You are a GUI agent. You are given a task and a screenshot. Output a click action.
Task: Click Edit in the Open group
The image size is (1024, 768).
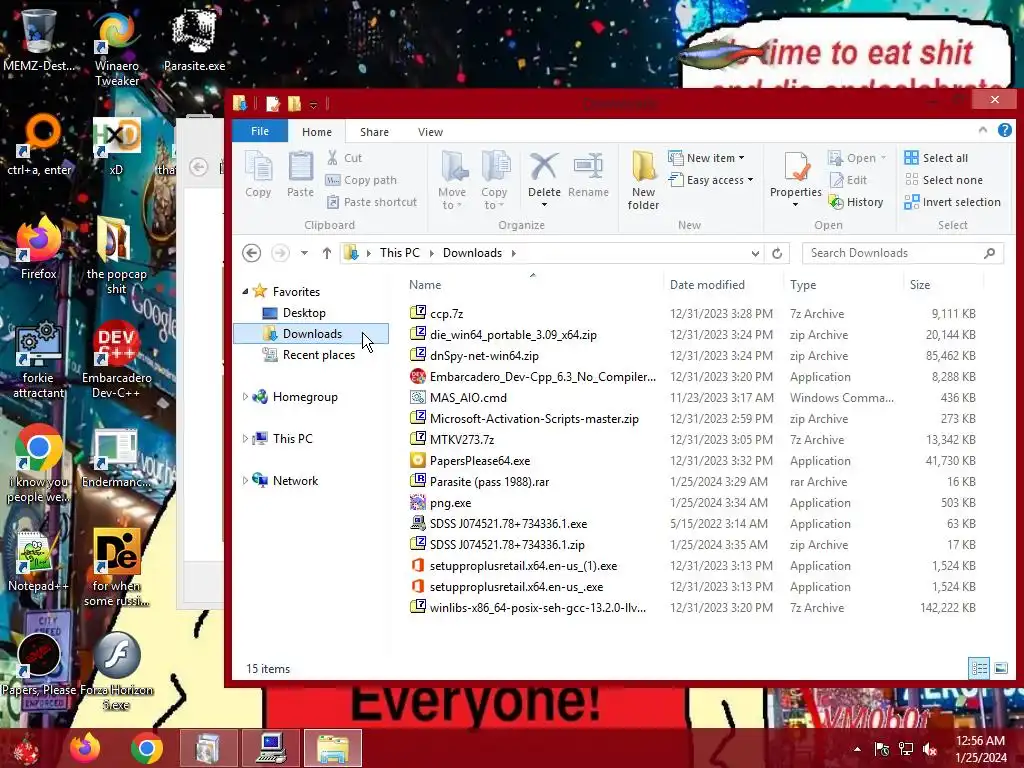point(848,180)
